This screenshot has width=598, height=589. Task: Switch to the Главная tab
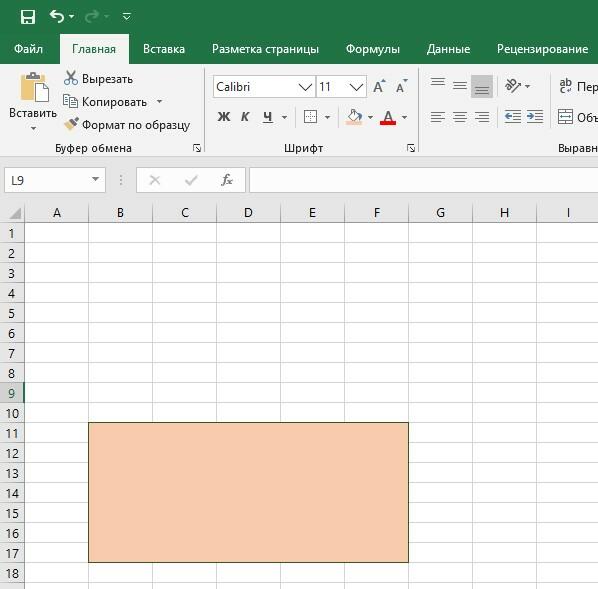(94, 49)
